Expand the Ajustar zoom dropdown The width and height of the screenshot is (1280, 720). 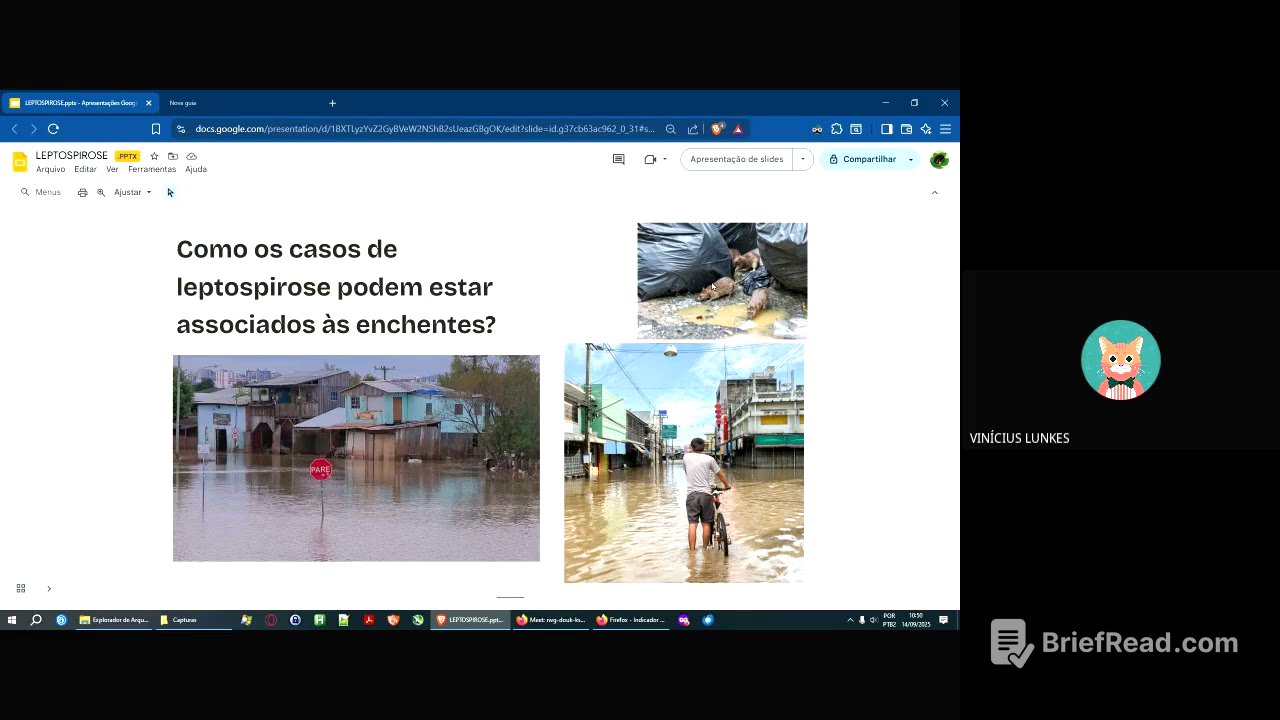tap(133, 192)
